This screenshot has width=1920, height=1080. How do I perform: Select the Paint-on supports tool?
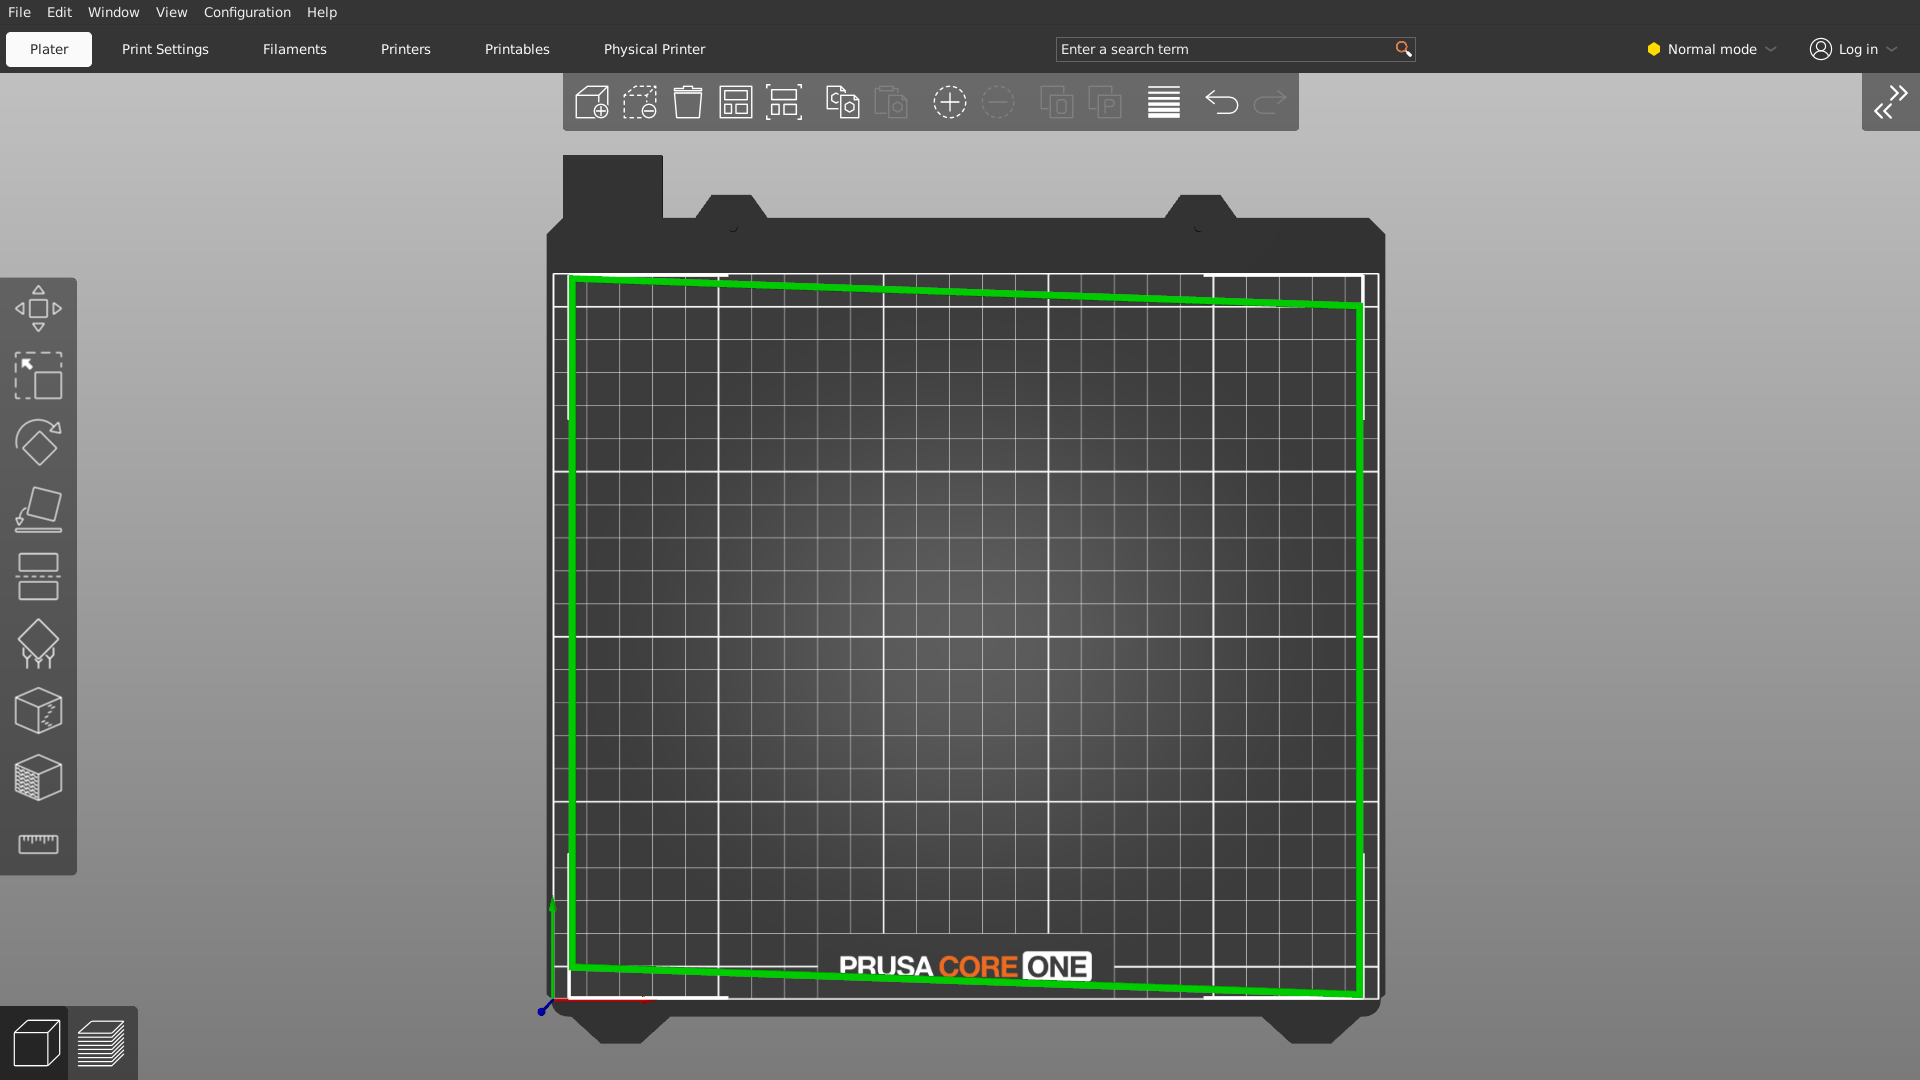[x=38, y=643]
